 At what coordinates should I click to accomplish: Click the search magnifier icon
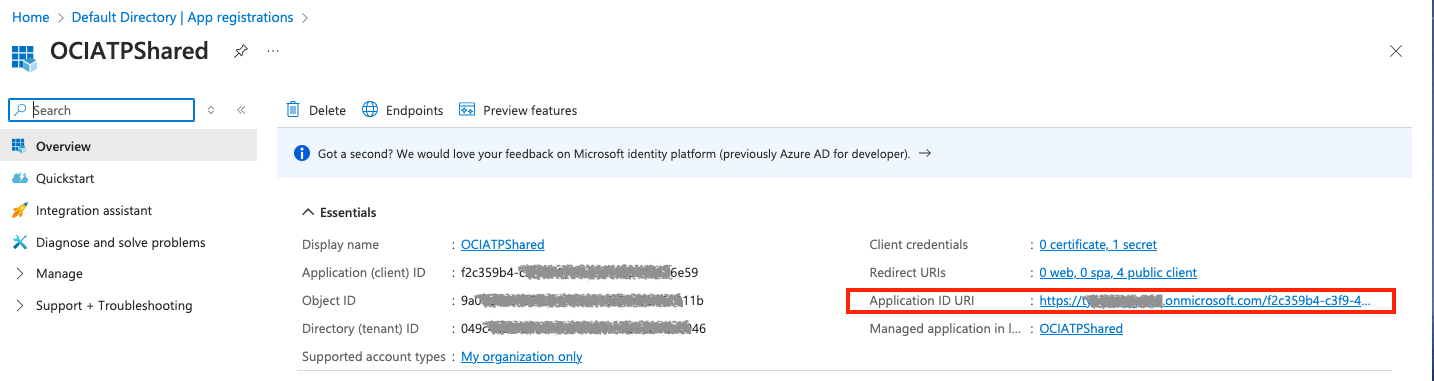(20, 110)
